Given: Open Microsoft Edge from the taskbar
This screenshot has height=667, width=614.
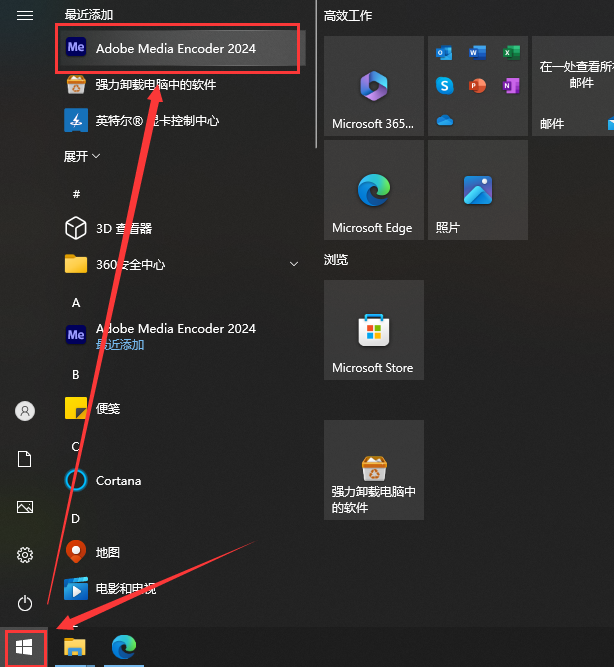Looking at the screenshot, I should [x=124, y=647].
